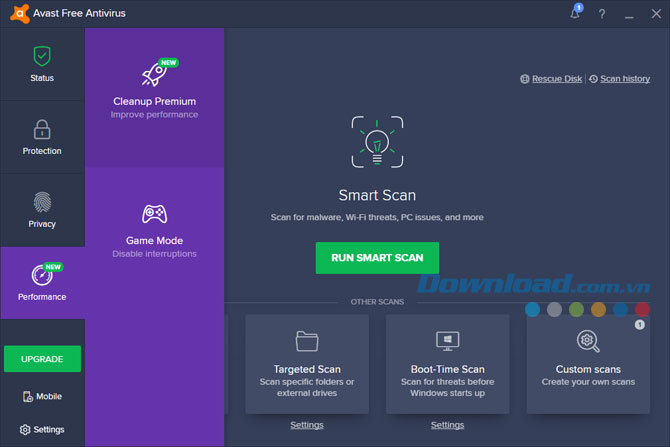Open the Rescue Disk link
The width and height of the screenshot is (670, 447).
[x=557, y=79]
